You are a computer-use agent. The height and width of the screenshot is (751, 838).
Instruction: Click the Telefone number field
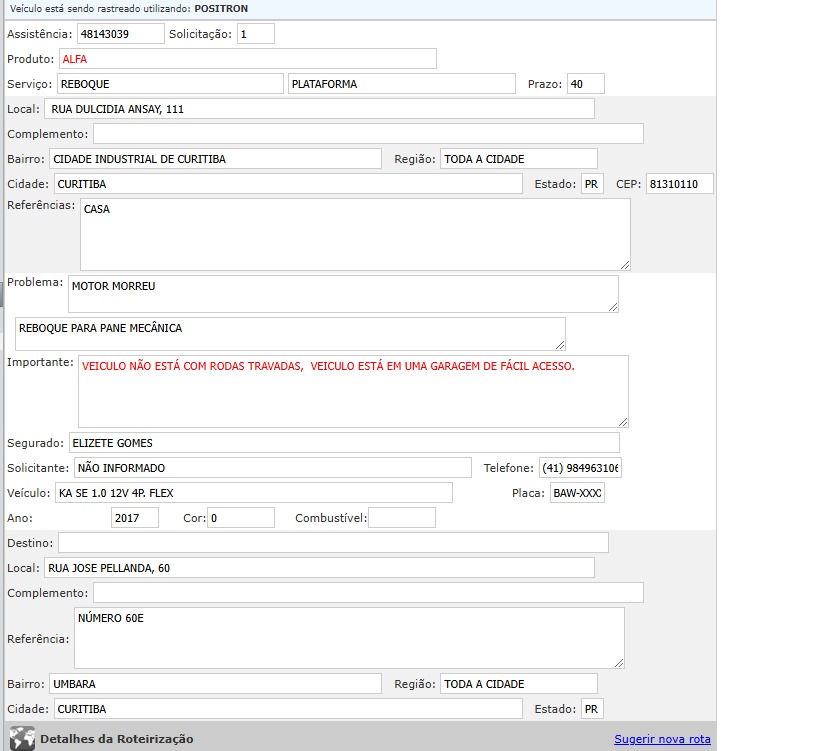coord(579,468)
